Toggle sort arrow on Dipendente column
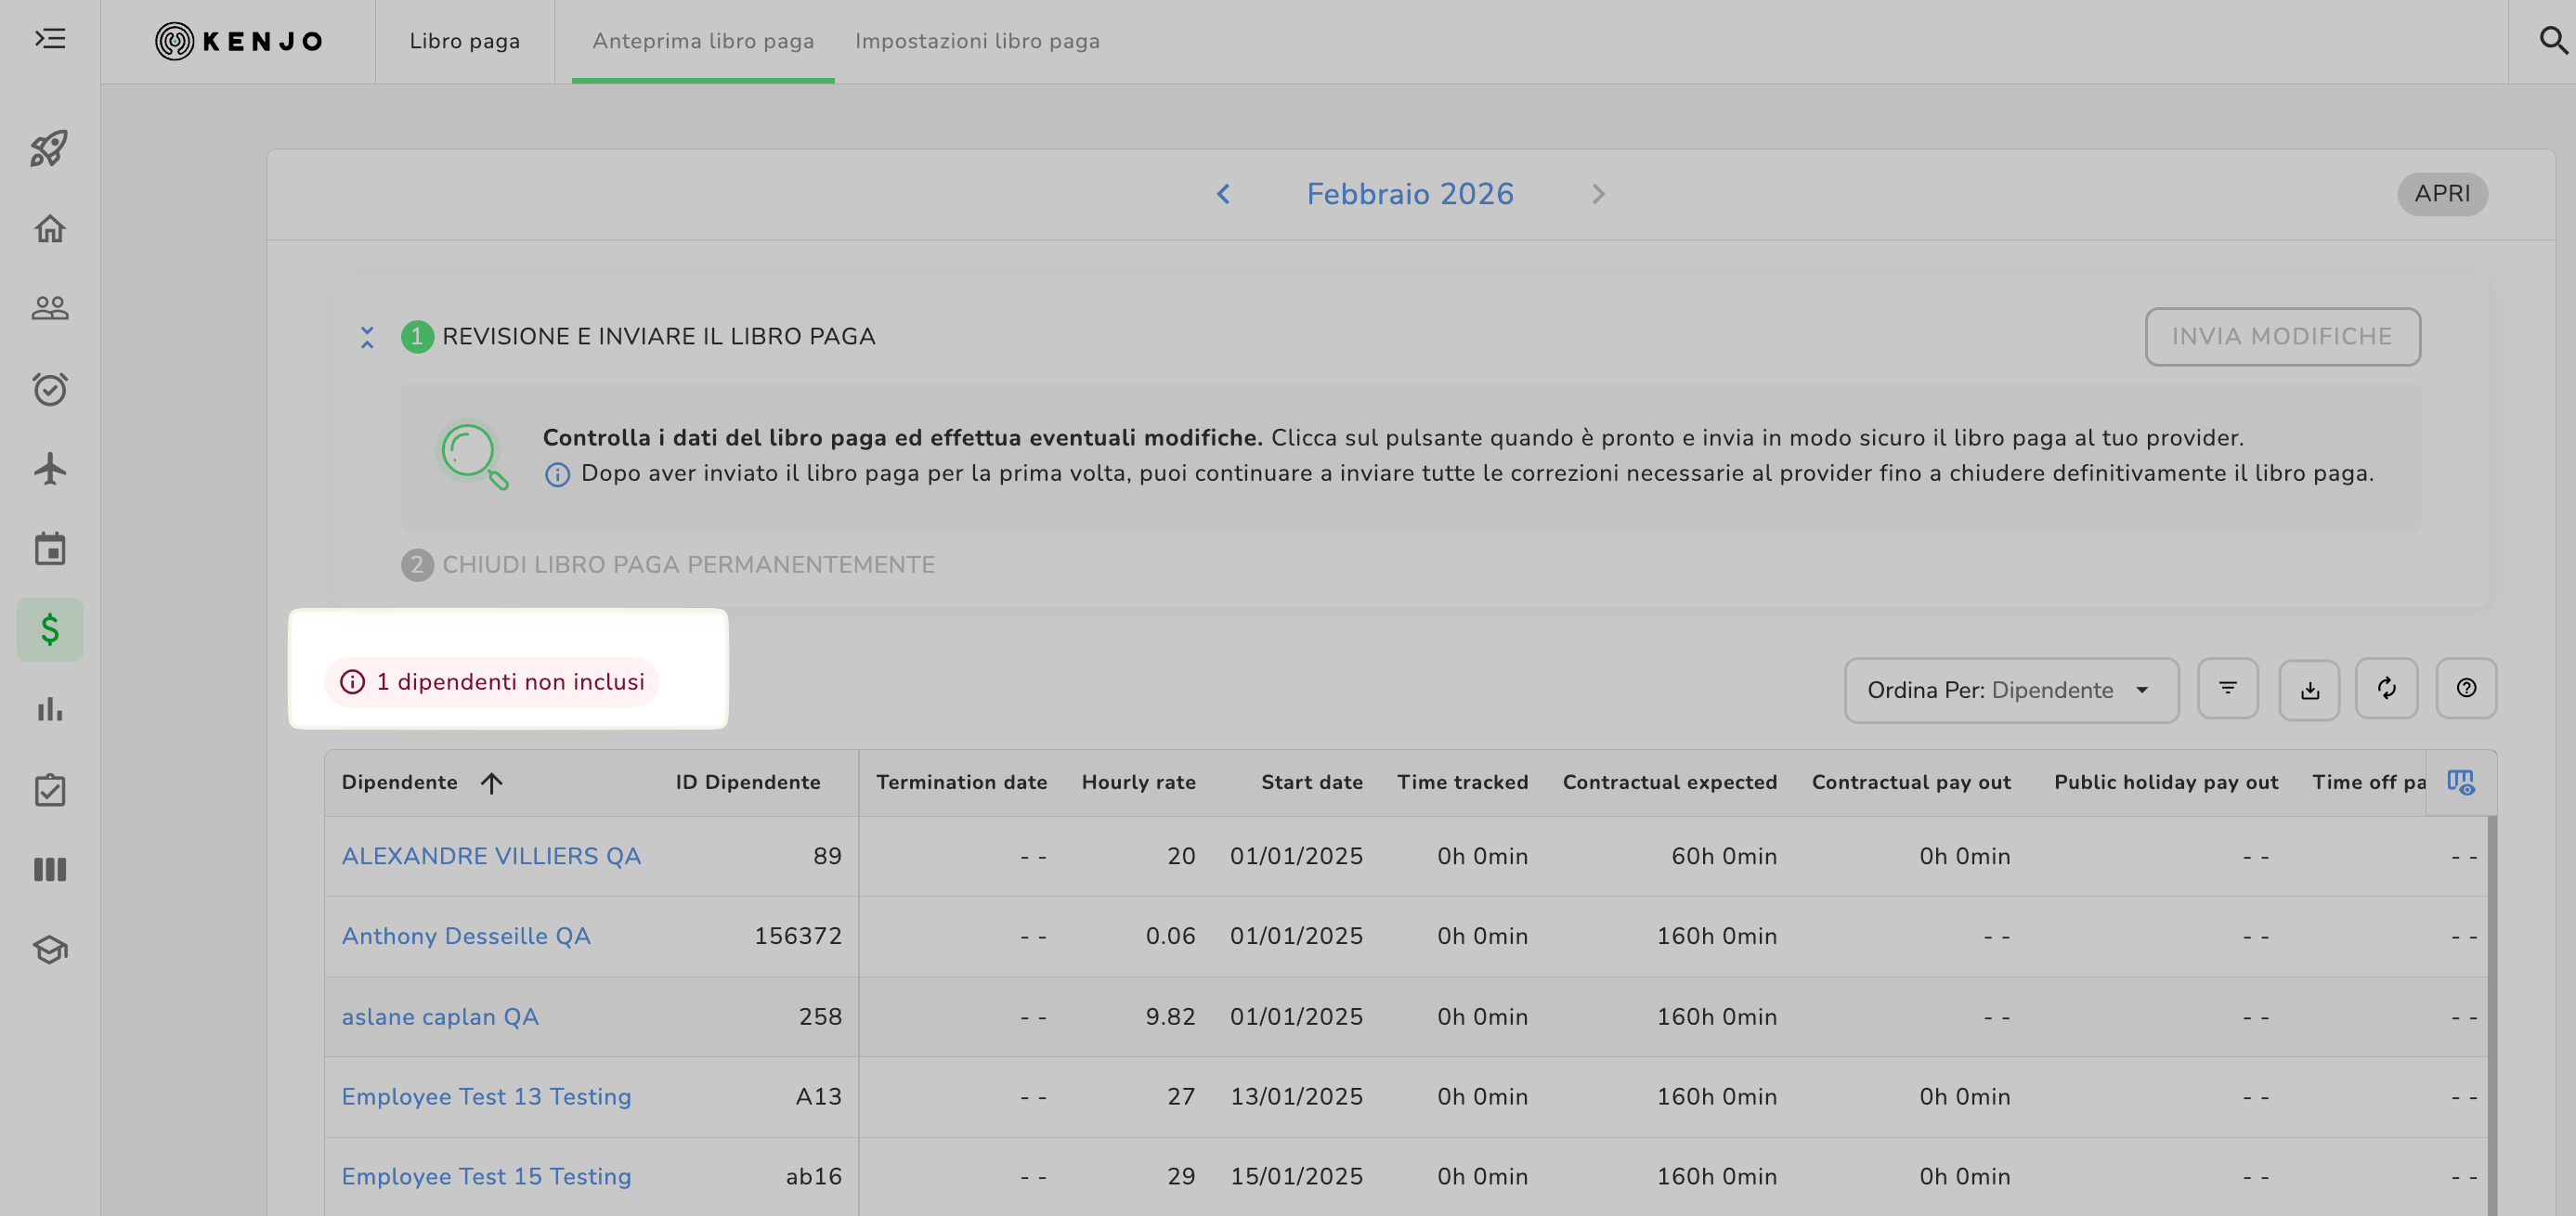 pos(491,783)
